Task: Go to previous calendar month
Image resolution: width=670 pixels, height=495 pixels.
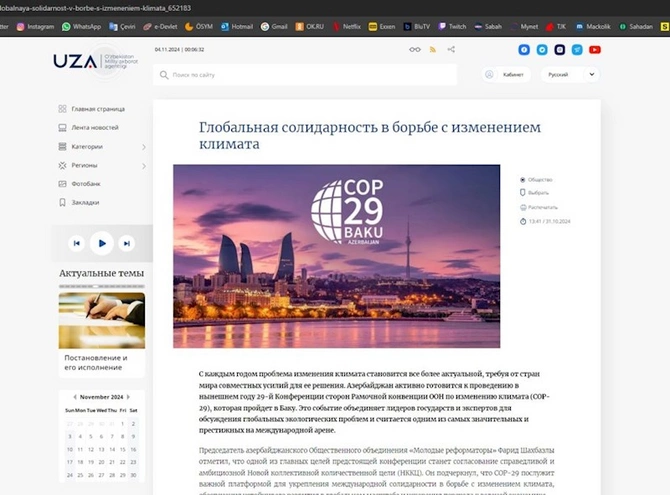Action: click(x=75, y=397)
